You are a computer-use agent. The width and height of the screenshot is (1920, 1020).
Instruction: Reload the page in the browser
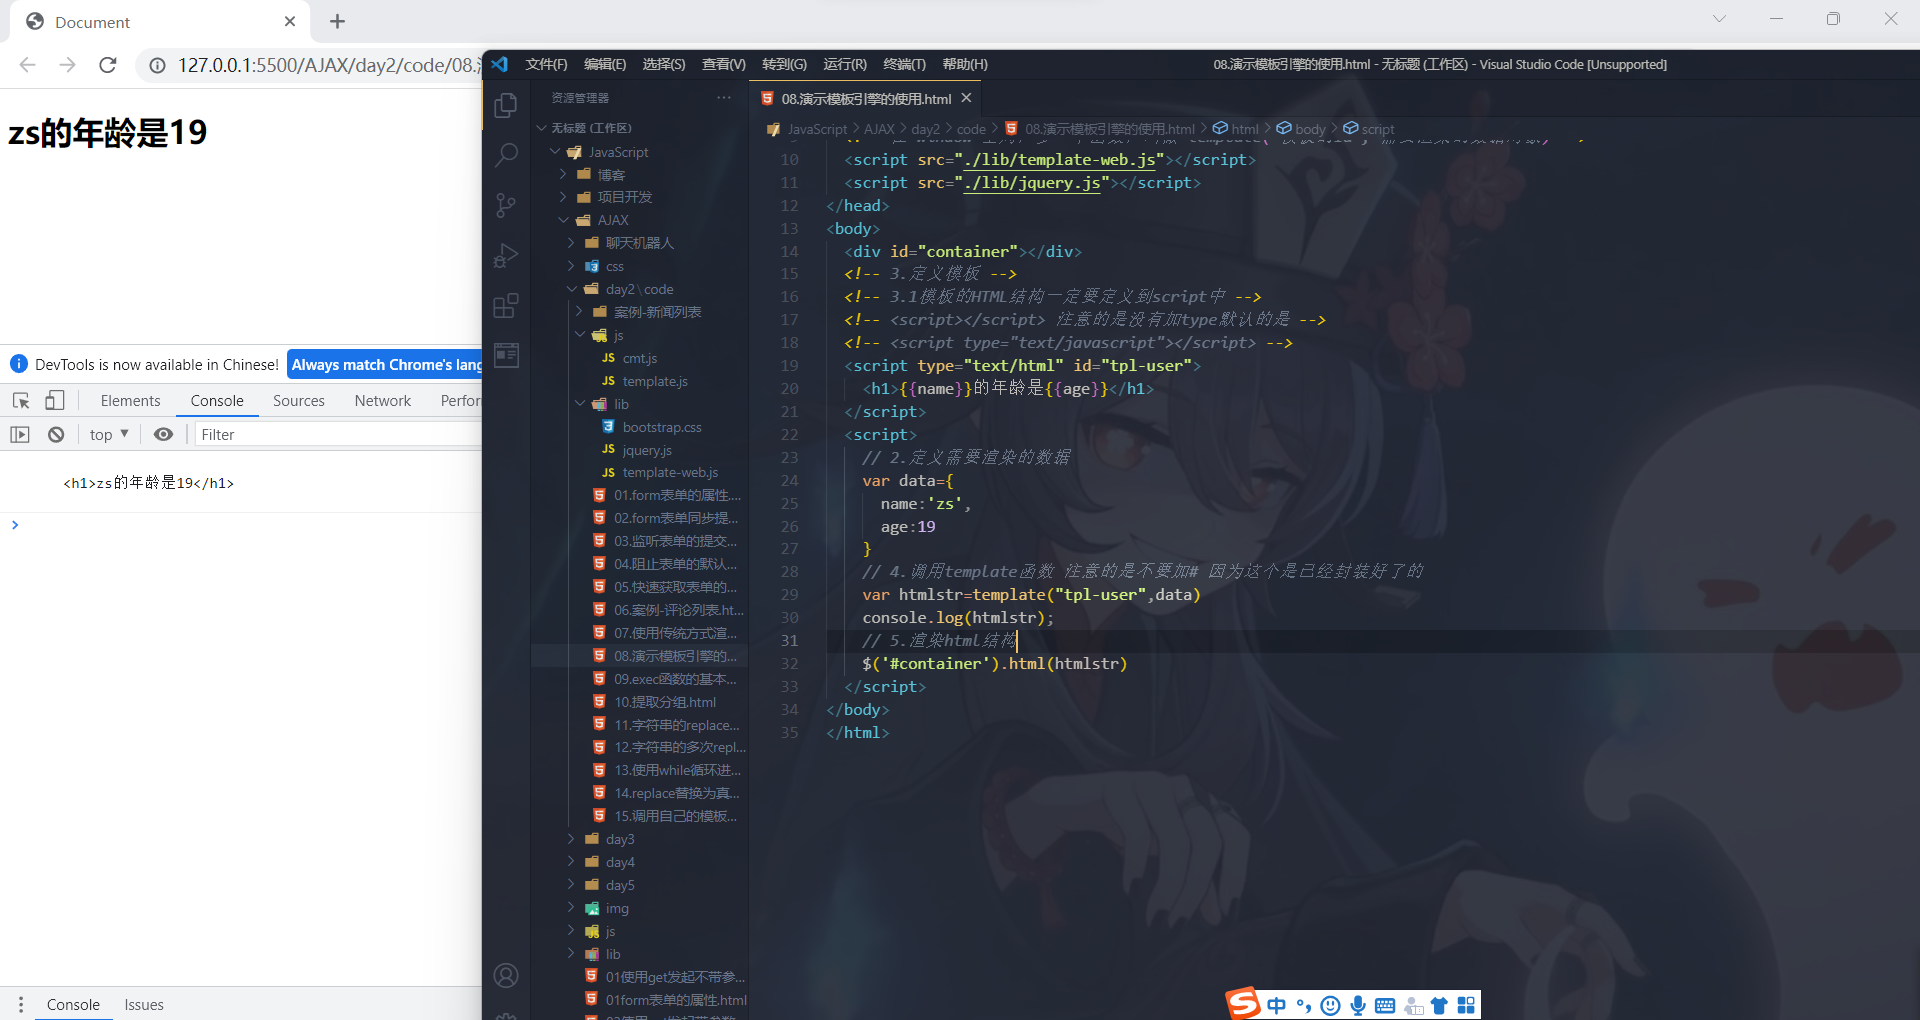point(107,65)
